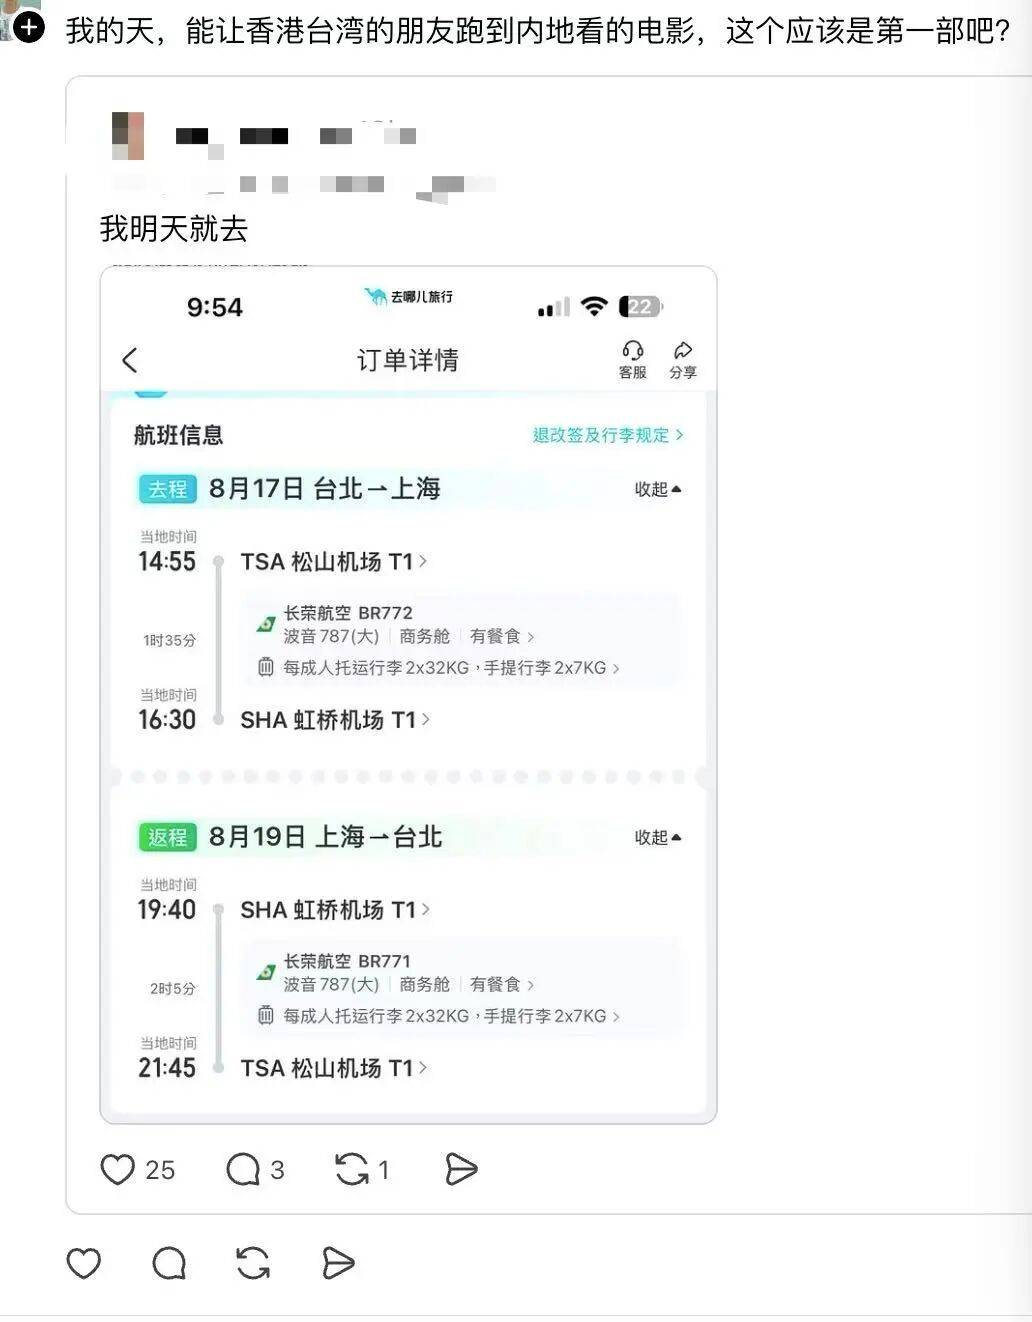Repost the quoted post with 1 repost
The height and width of the screenshot is (1322, 1032).
coord(351,1168)
